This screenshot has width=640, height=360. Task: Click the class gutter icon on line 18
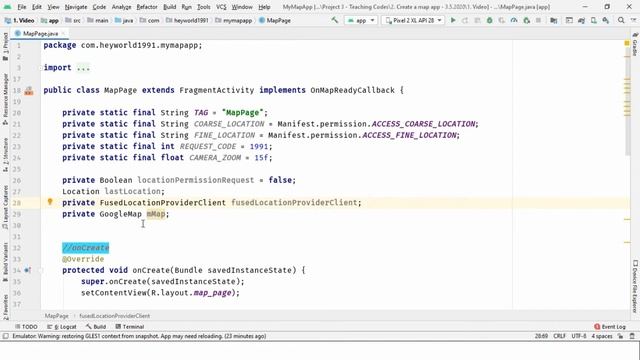click(x=29, y=91)
